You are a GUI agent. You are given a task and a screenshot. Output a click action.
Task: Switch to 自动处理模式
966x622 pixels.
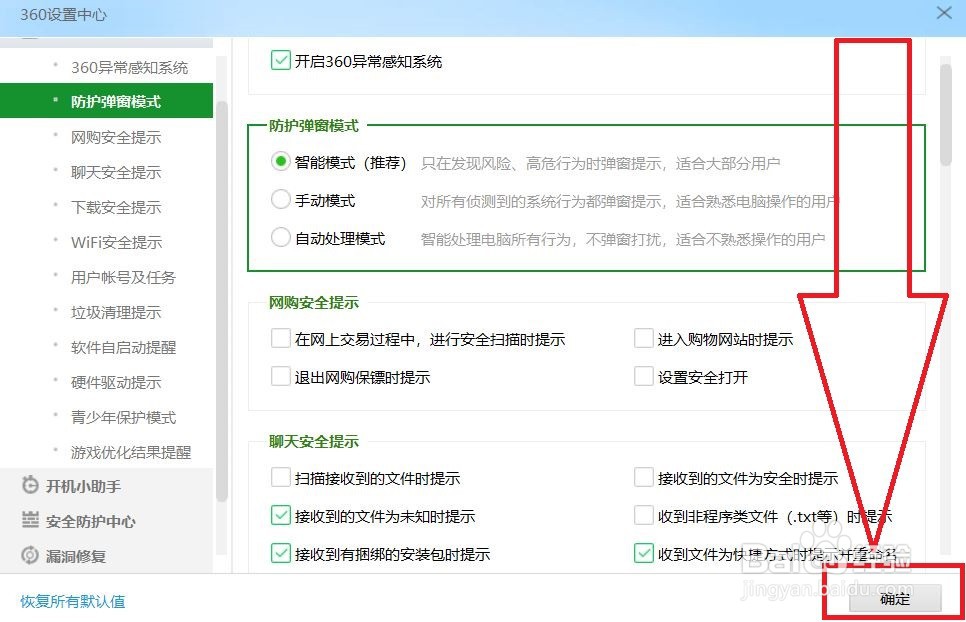point(281,238)
